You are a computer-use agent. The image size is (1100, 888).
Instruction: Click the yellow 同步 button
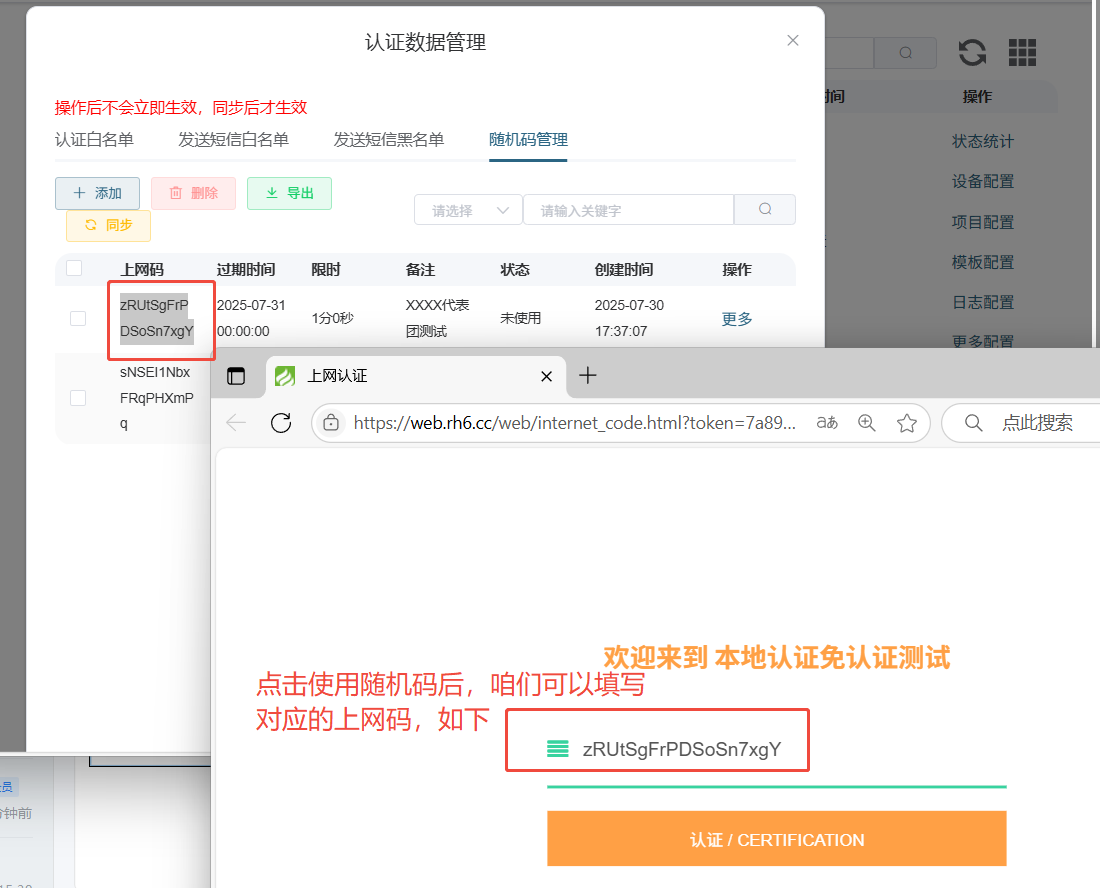[x=108, y=225]
